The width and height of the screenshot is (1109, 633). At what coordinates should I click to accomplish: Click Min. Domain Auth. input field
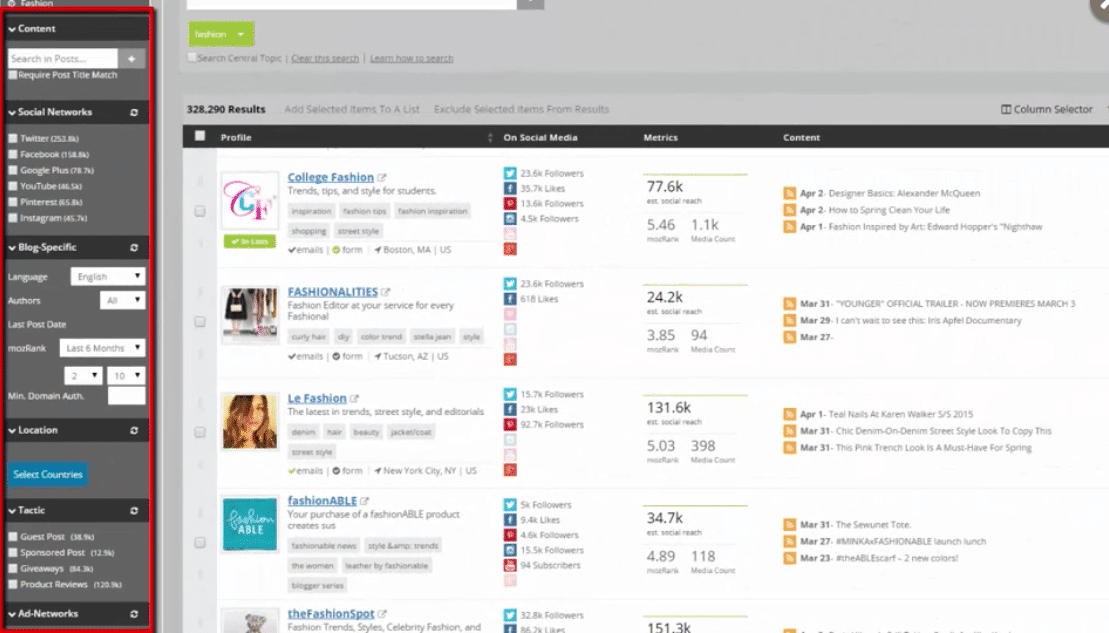[127, 396]
